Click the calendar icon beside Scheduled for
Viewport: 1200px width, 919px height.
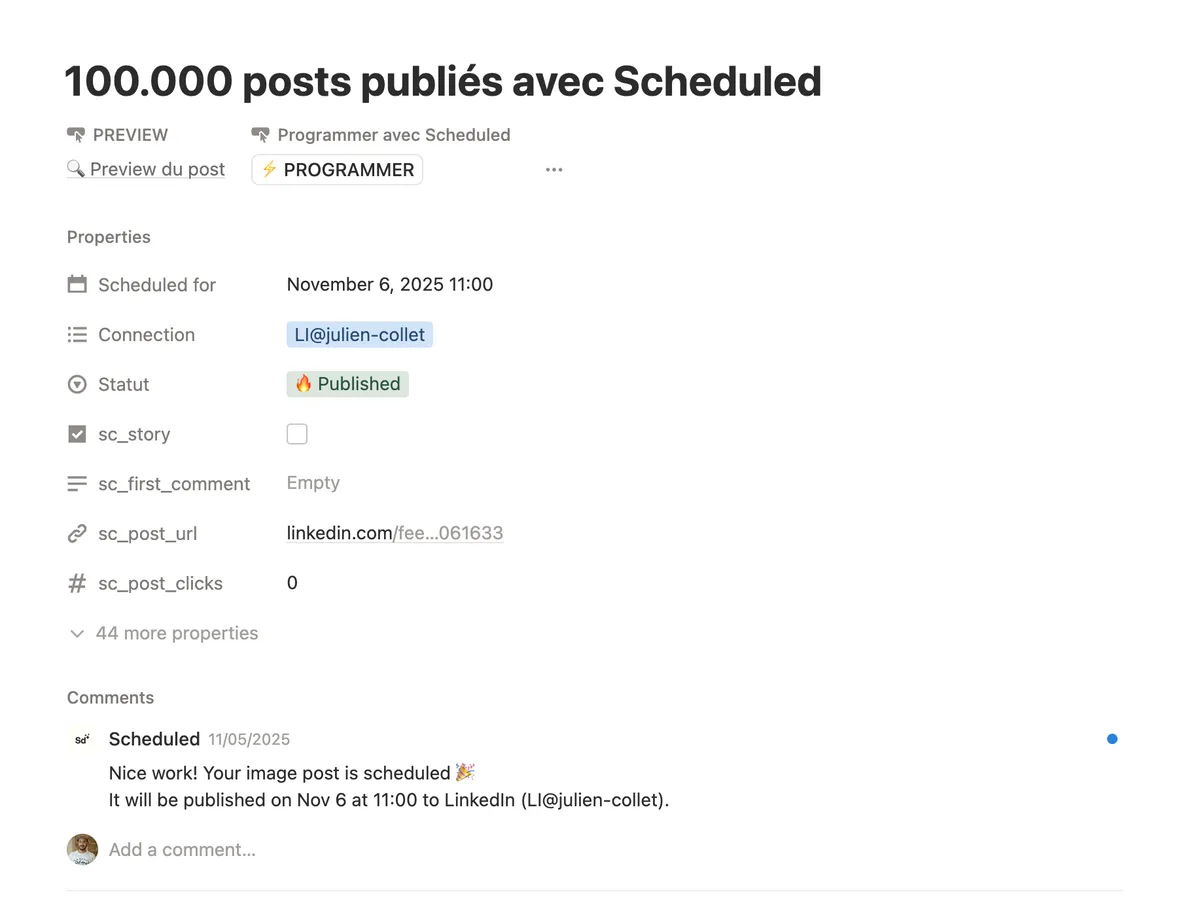coord(77,285)
